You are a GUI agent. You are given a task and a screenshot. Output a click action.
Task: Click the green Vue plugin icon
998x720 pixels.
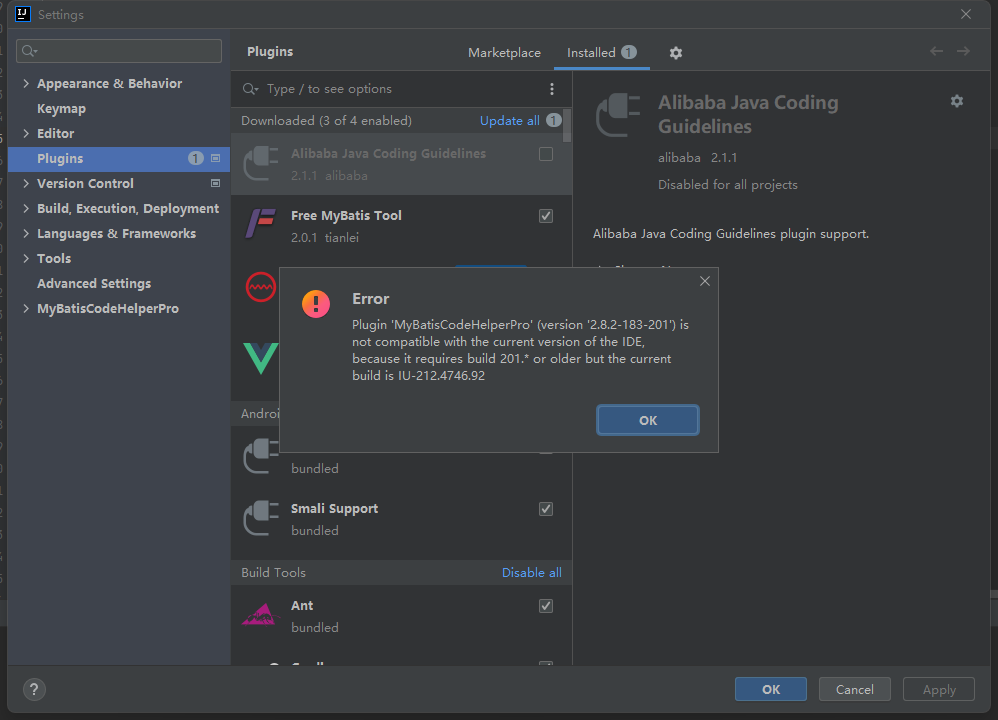click(x=261, y=358)
